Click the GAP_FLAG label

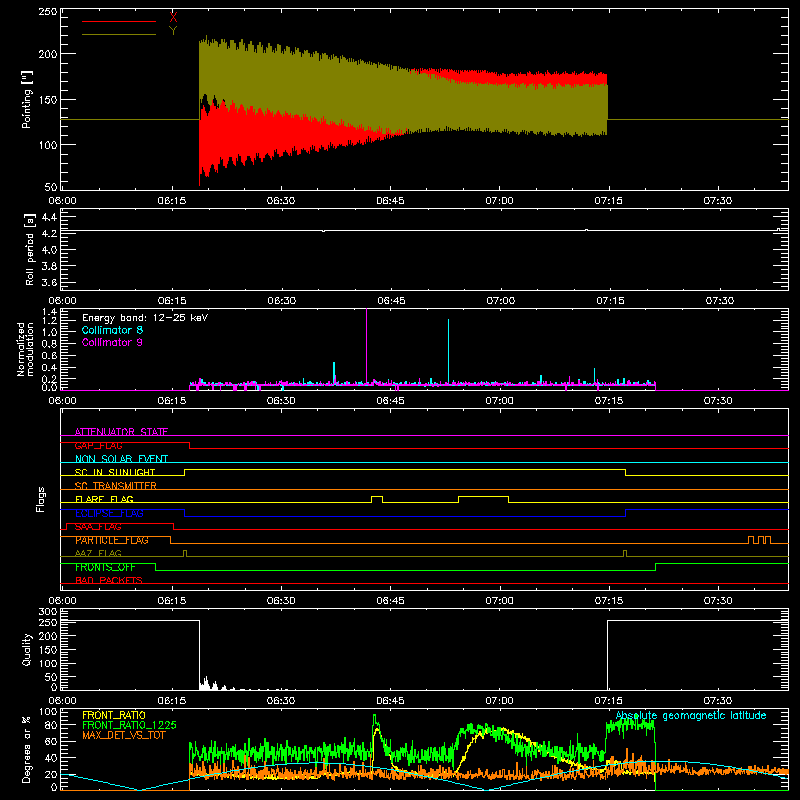click(98, 445)
